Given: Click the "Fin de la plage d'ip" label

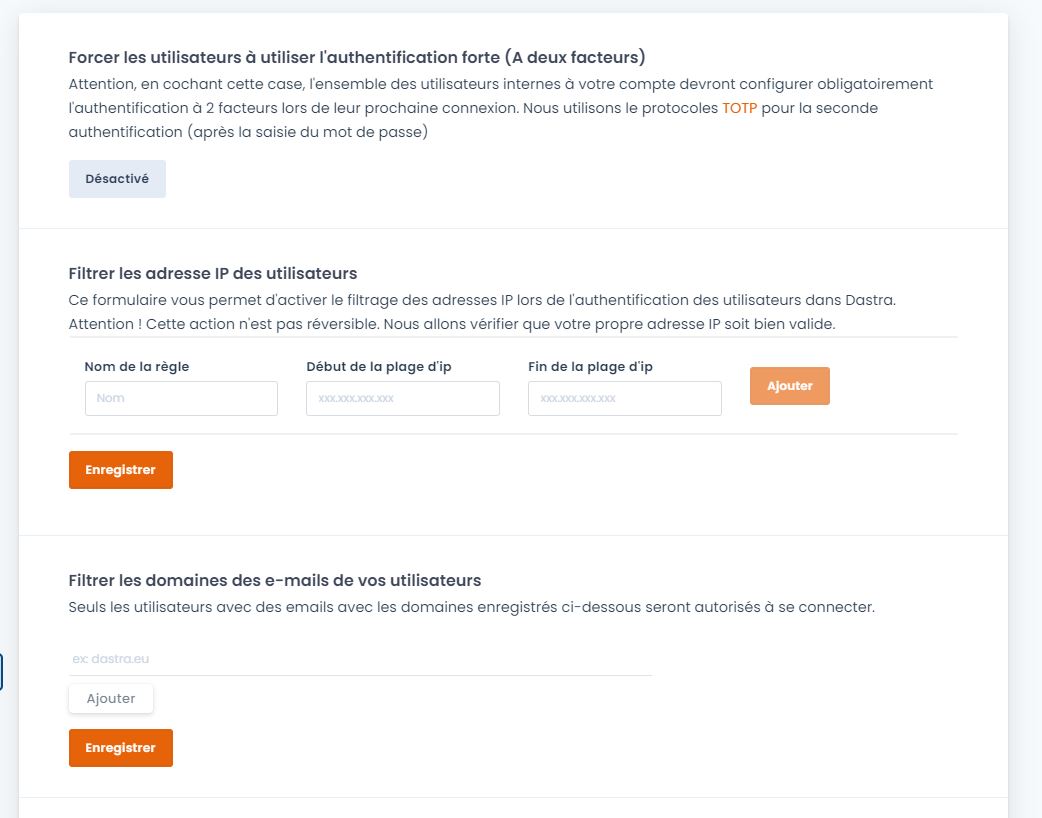Looking at the screenshot, I should (590, 367).
